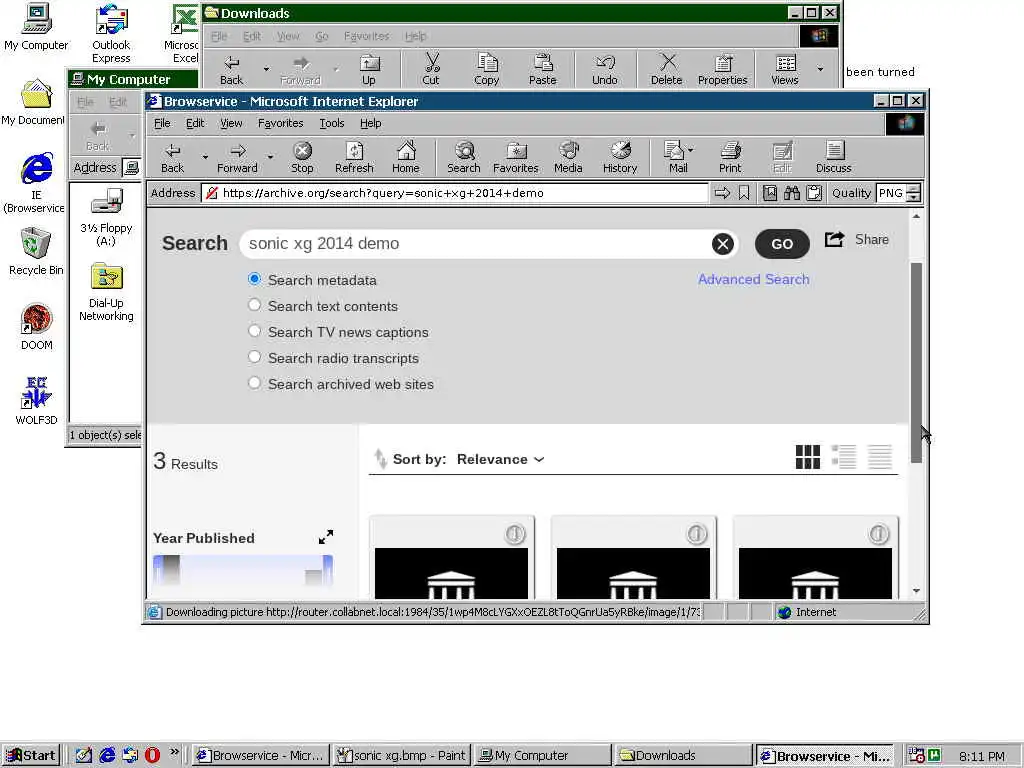Click the Discuss toolbar button
1024x768 pixels.
(x=833, y=157)
